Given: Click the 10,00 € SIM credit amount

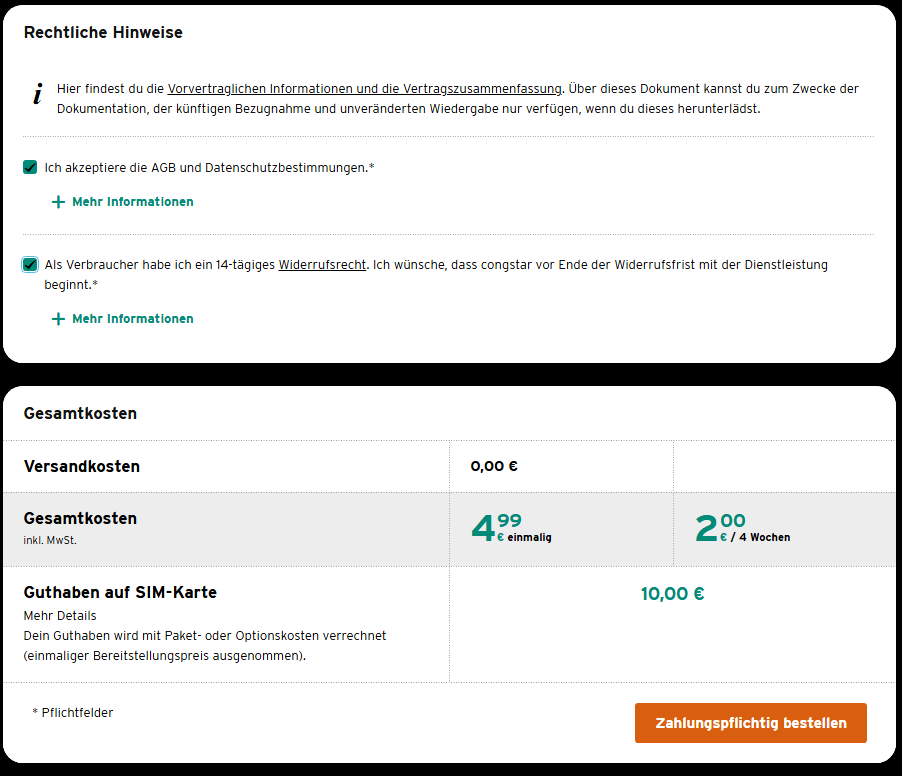Looking at the screenshot, I should [672, 594].
